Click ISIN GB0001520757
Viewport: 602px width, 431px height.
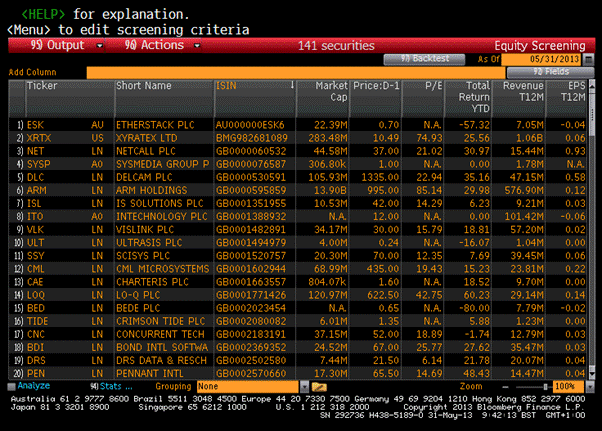[x=251, y=256]
